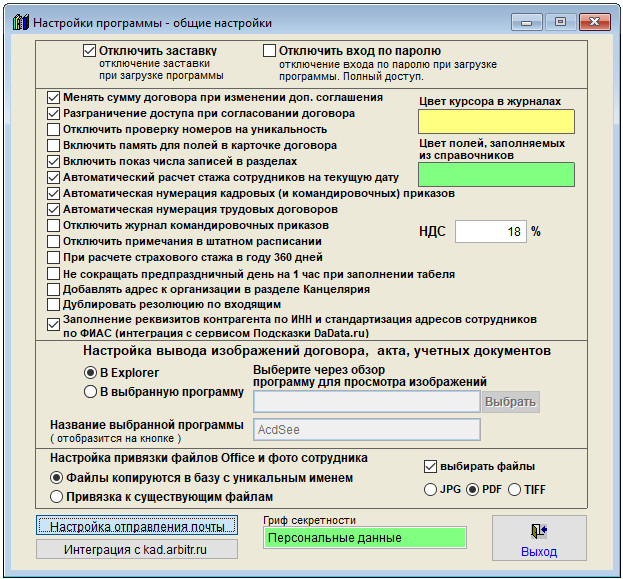This screenshot has width=623, height=579.
Task: Click the НДС percentage input field
Action: (x=491, y=231)
